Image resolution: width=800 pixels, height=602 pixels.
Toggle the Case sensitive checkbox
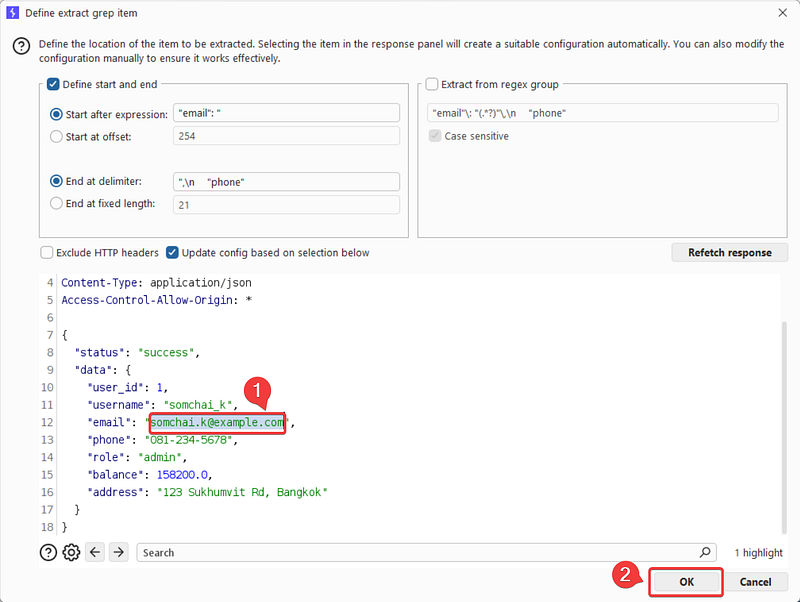coord(435,136)
